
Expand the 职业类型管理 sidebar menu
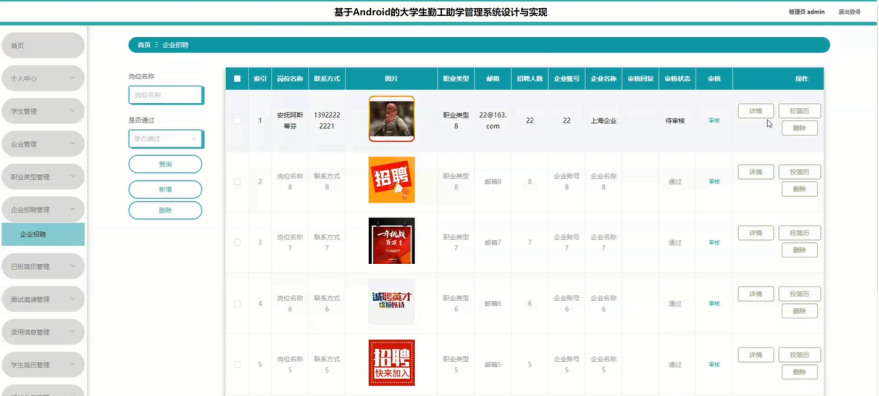coord(43,177)
